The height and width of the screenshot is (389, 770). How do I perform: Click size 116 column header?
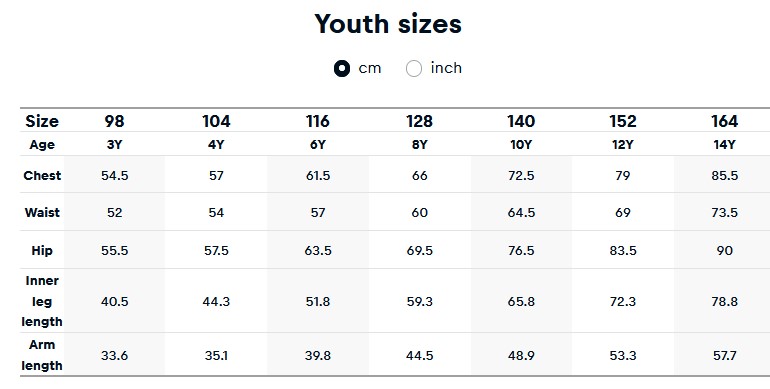[x=318, y=121]
